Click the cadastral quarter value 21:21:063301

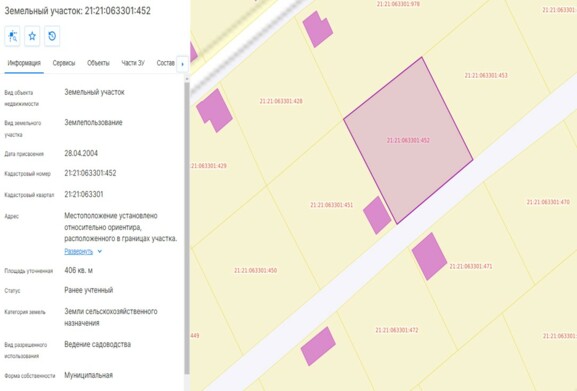[x=84, y=194]
